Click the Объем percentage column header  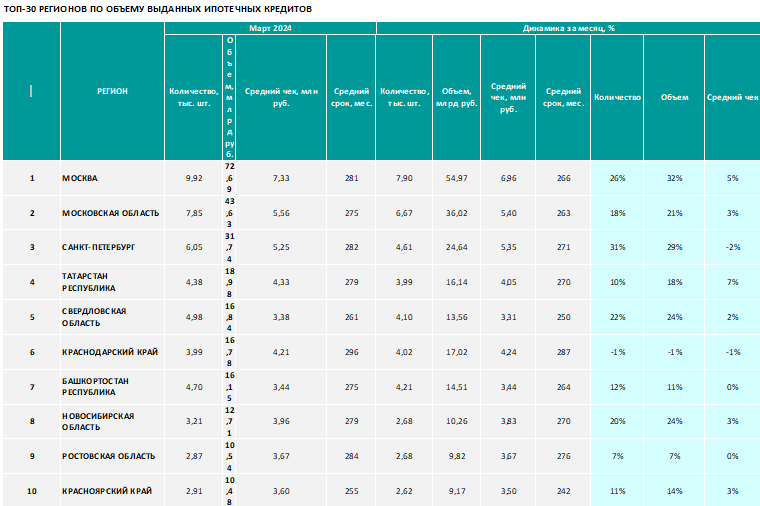[674, 97]
